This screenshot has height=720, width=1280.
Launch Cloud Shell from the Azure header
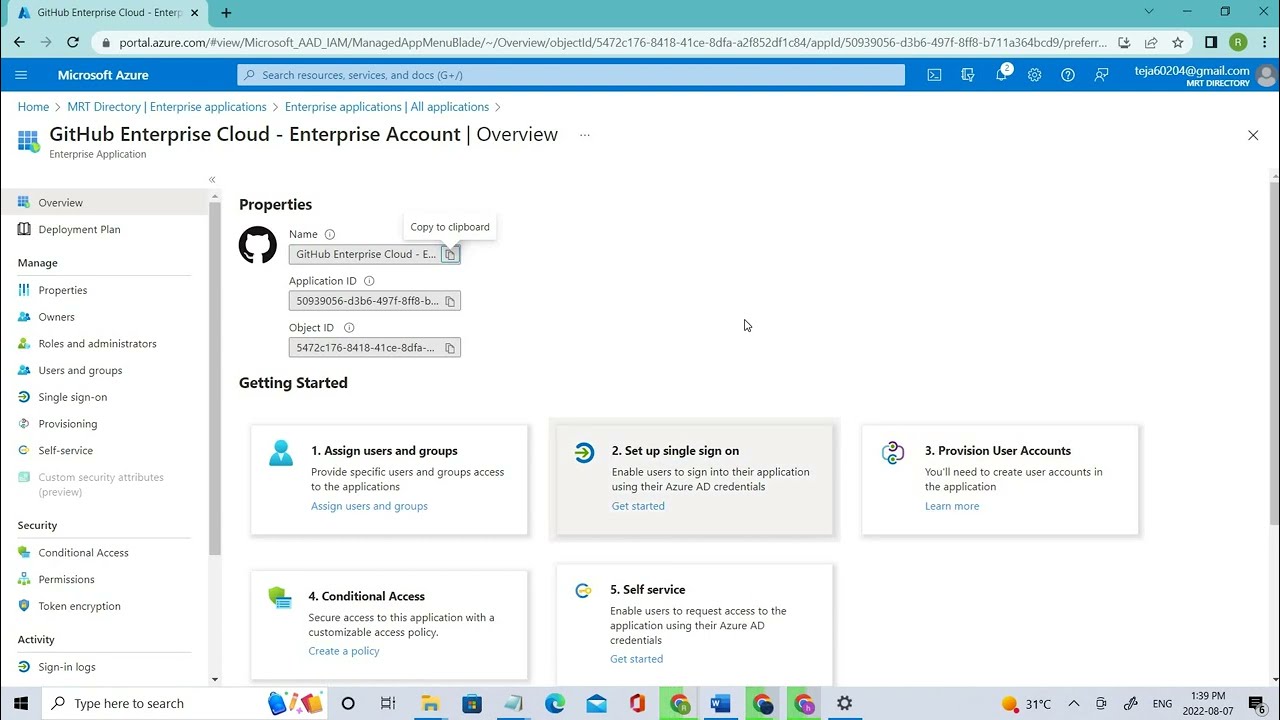click(x=934, y=75)
